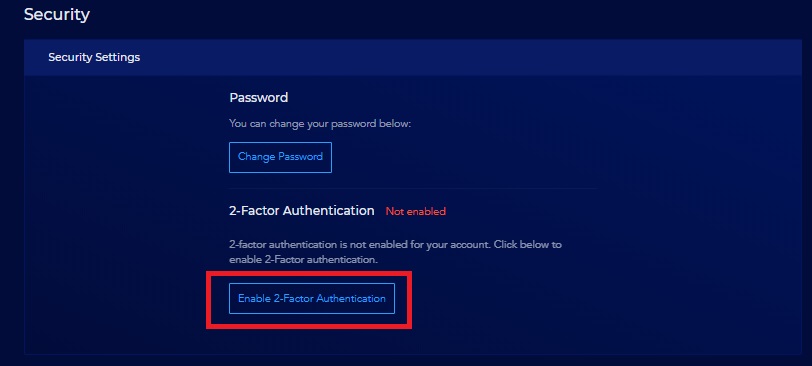Click the Security page title

[x=57, y=14]
